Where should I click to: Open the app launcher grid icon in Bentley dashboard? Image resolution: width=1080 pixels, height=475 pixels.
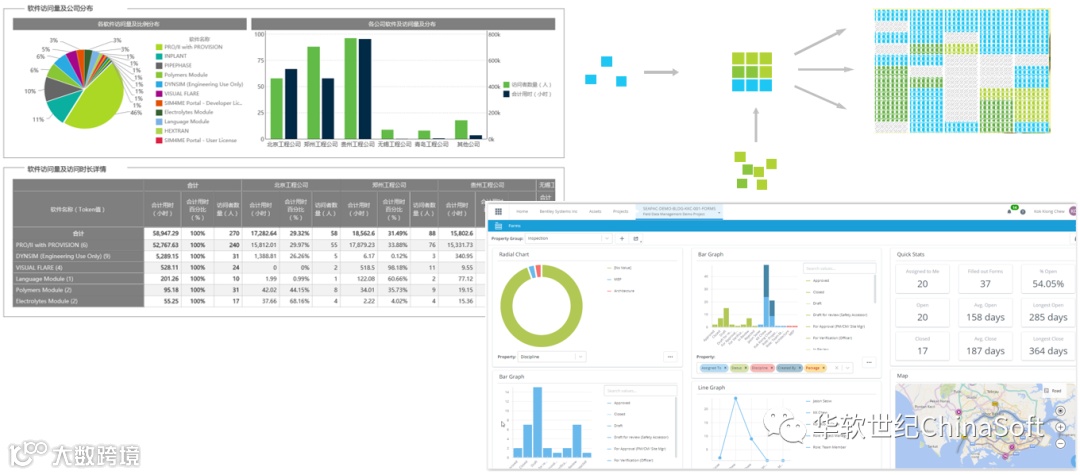click(498, 211)
